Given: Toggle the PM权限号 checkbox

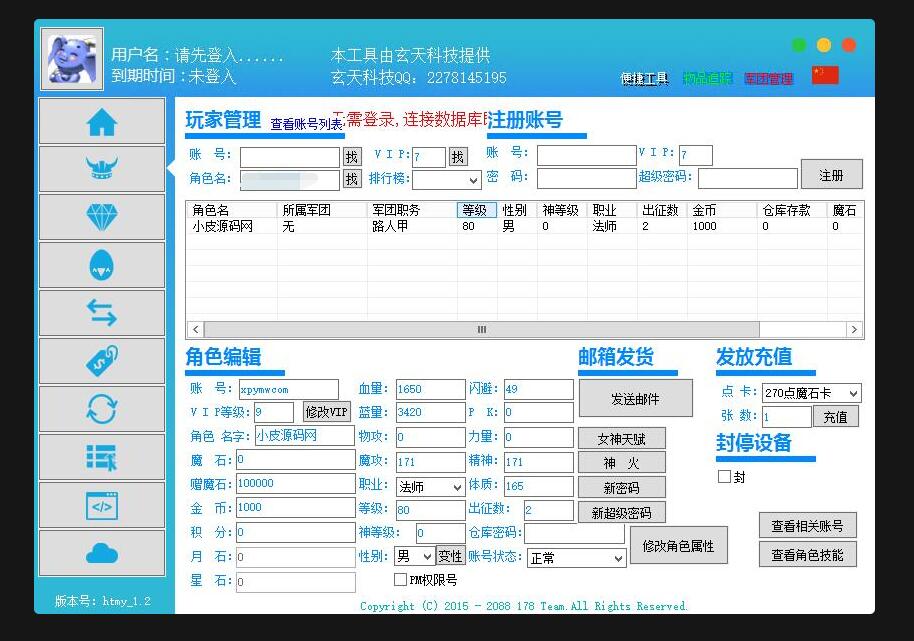Looking at the screenshot, I should tap(400, 579).
